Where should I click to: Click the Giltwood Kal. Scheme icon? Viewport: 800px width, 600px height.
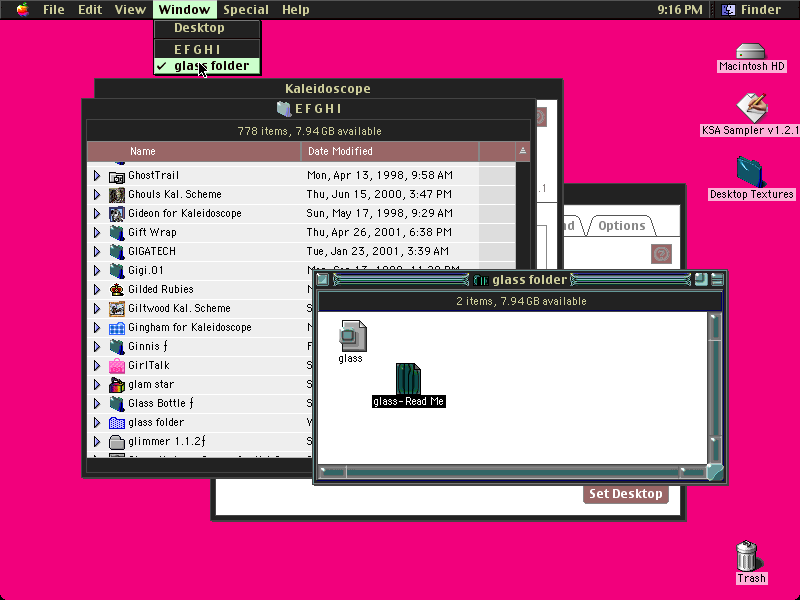117,309
